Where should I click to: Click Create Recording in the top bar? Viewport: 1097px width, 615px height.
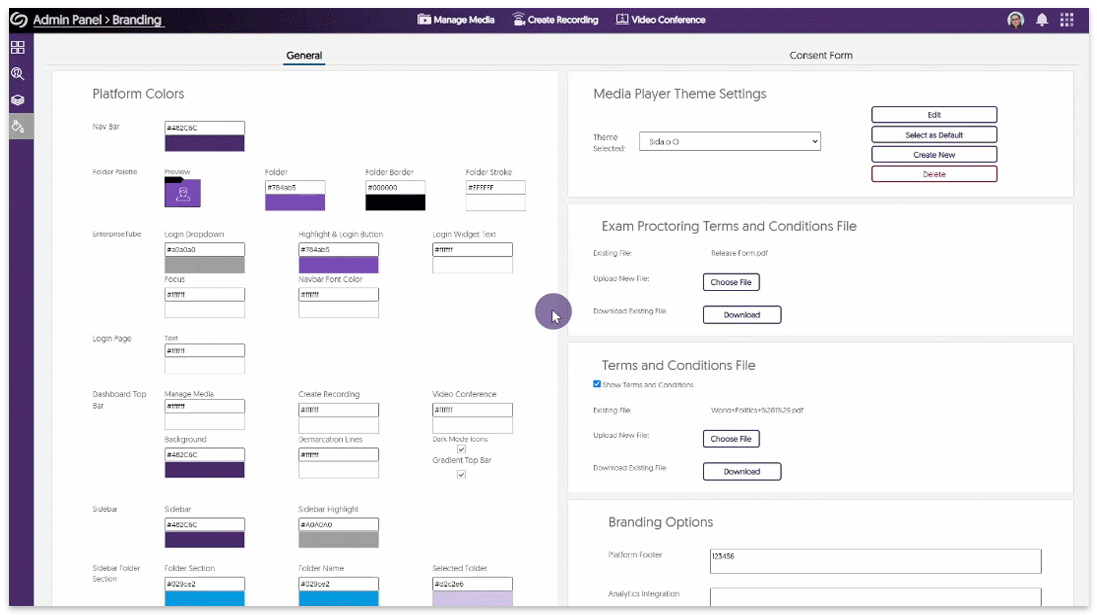coord(555,20)
